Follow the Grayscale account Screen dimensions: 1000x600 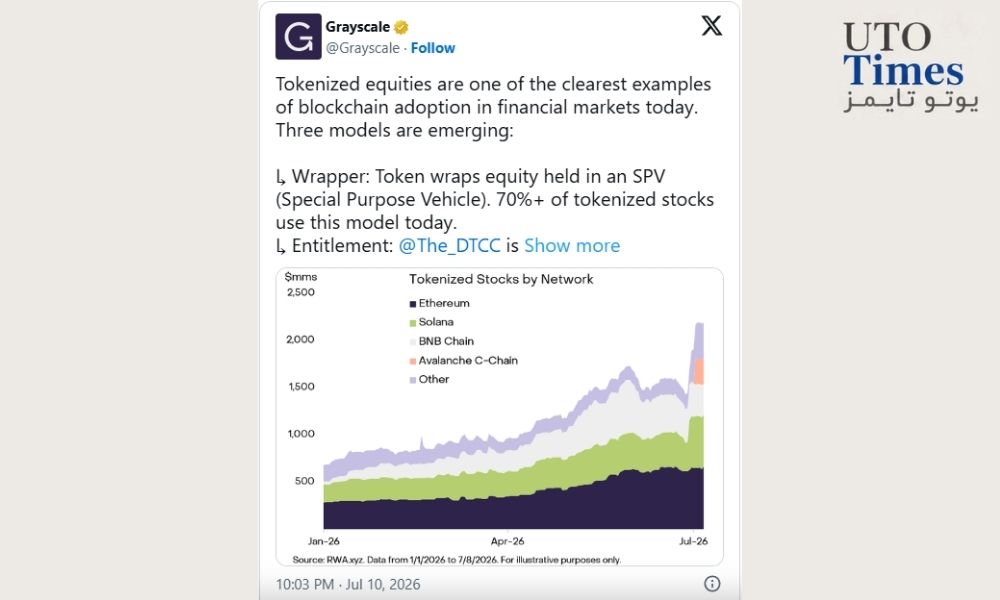click(432, 48)
